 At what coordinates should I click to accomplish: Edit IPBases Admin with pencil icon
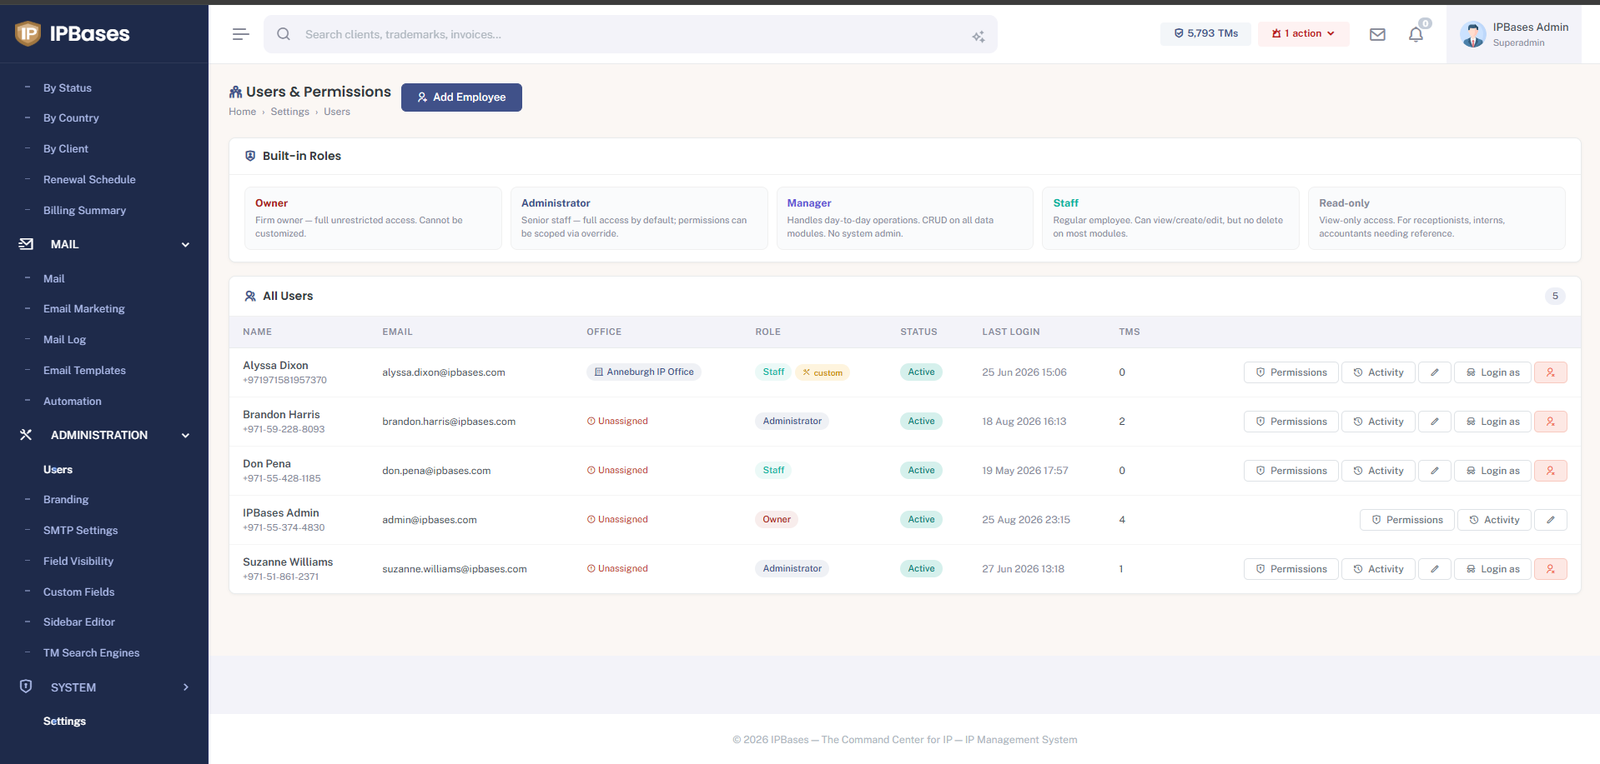click(1550, 519)
